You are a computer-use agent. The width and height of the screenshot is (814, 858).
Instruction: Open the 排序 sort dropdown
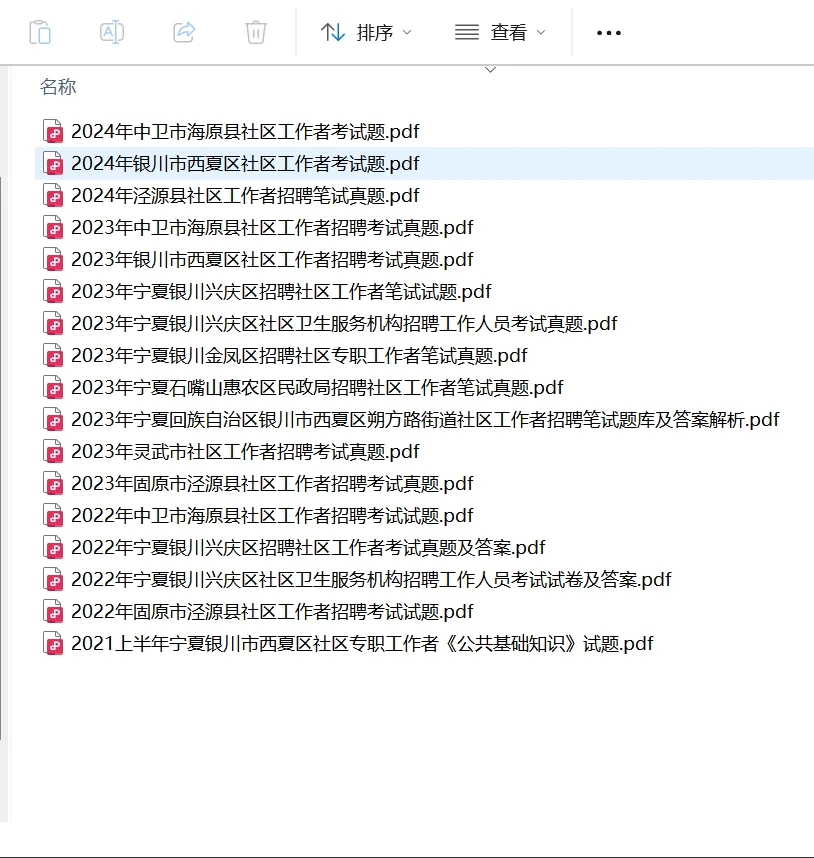(366, 32)
